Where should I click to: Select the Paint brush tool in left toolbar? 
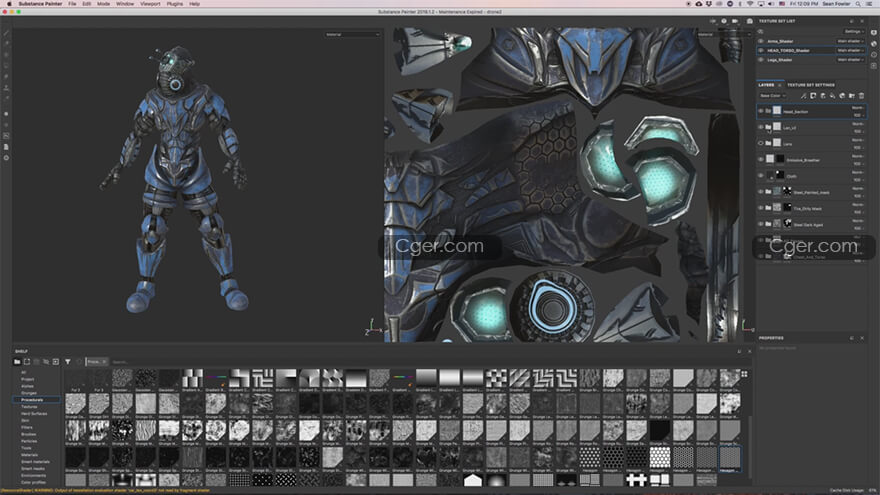[x=6, y=33]
